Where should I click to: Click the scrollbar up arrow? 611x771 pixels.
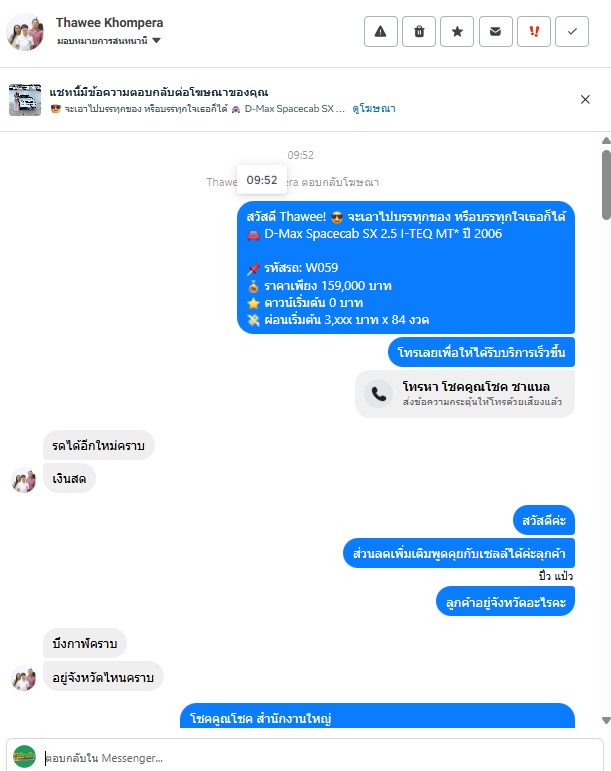pos(606,141)
